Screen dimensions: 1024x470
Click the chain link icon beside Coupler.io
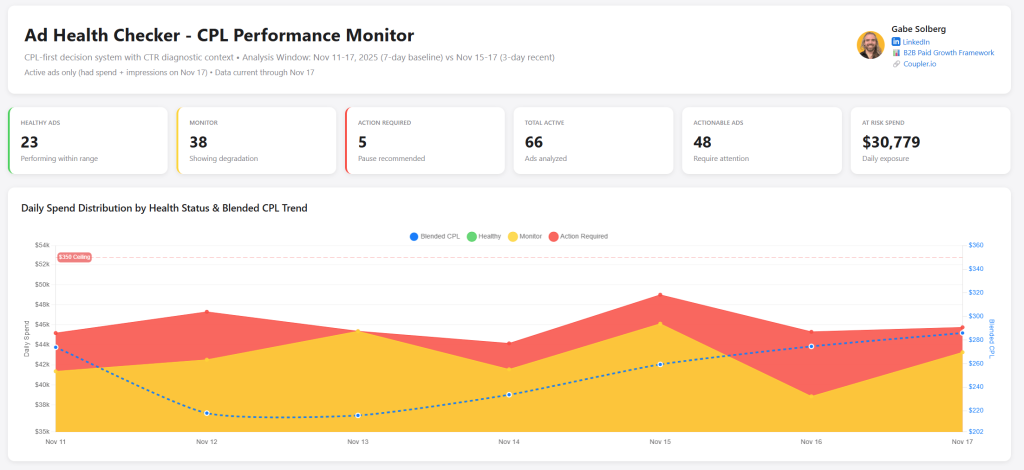(896, 64)
